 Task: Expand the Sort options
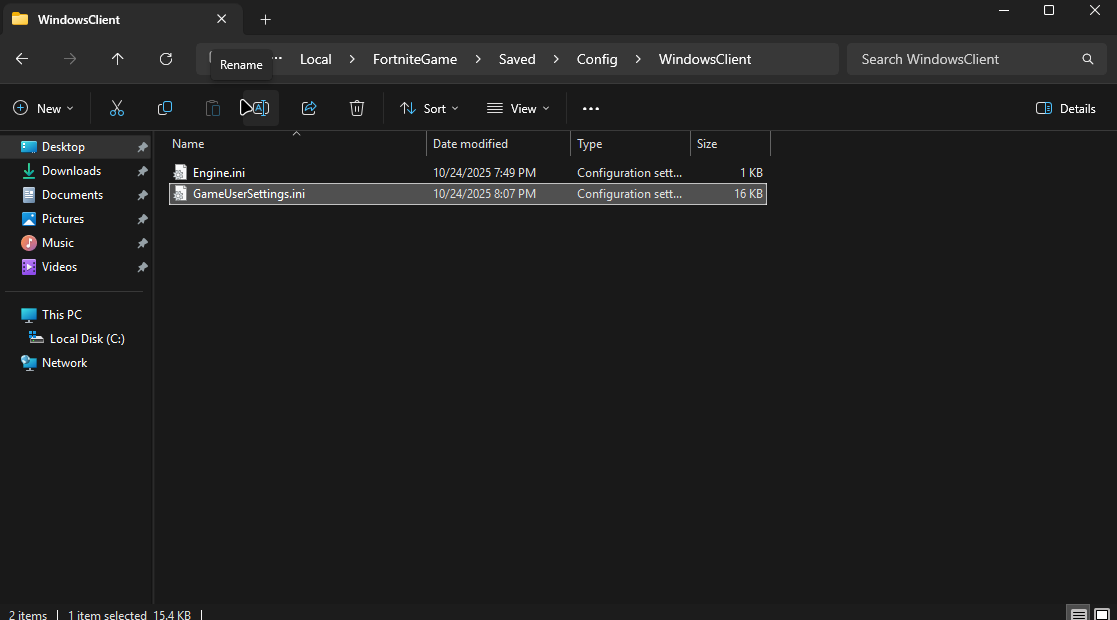pos(428,108)
